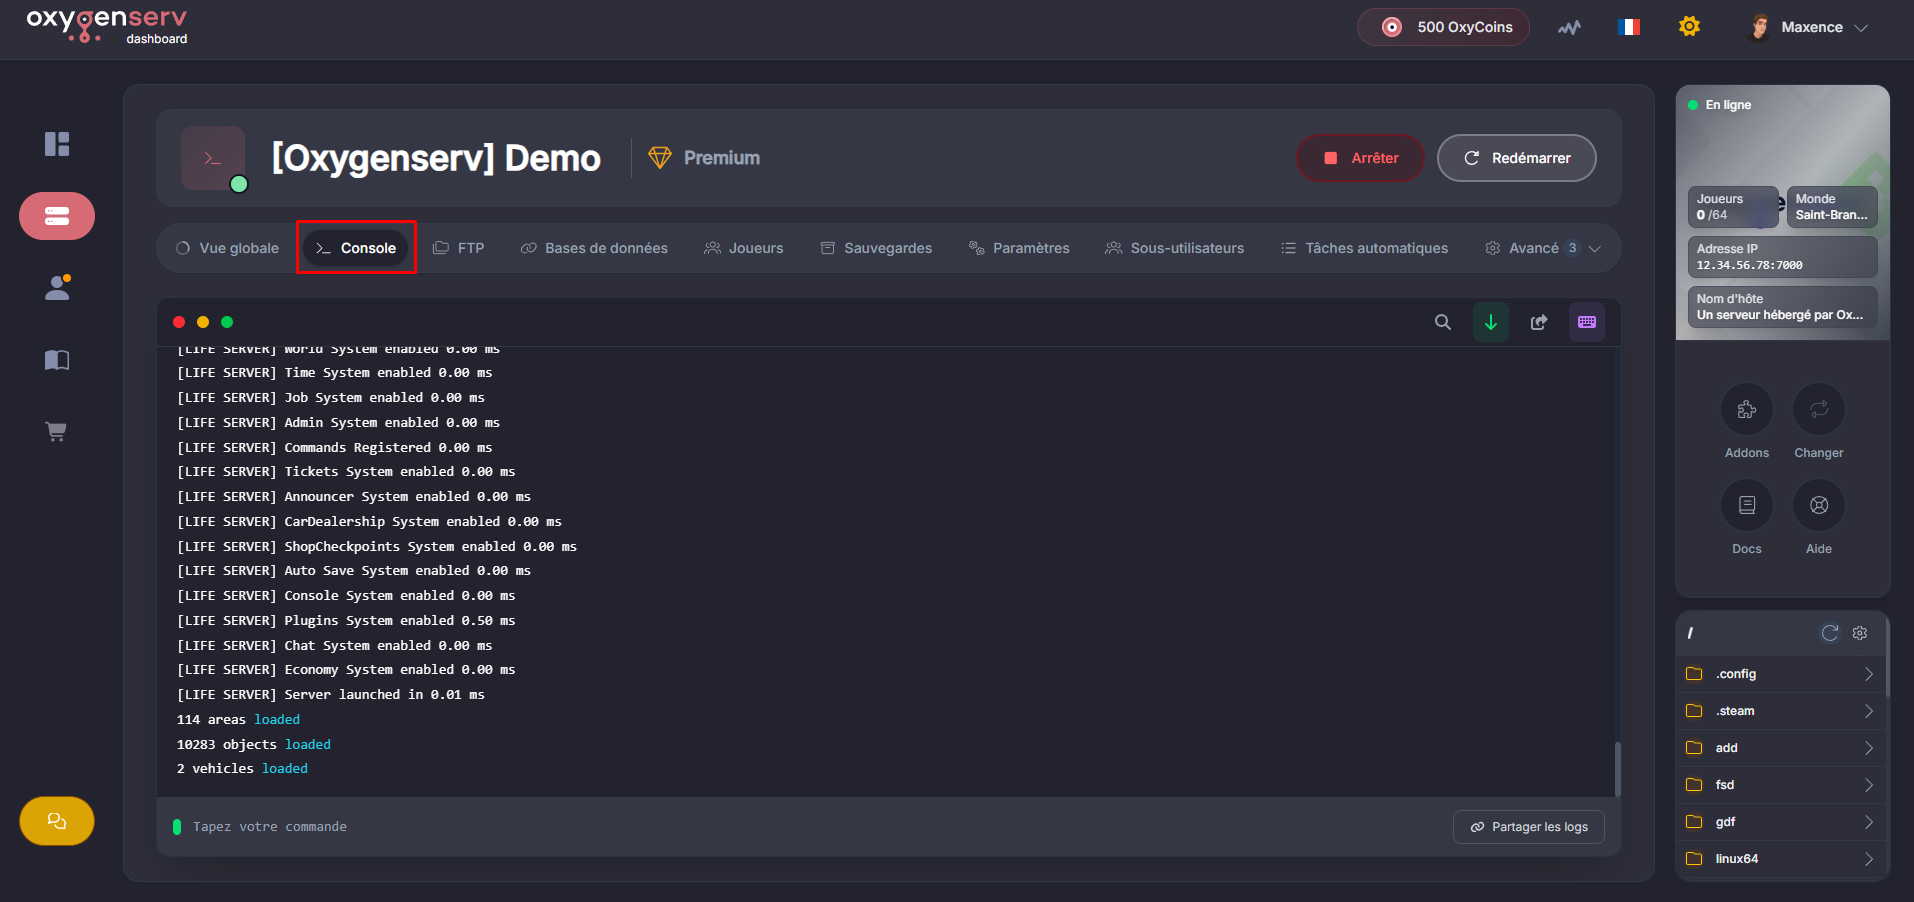Open the yellow chat support bubble
1914x902 pixels.
point(57,821)
